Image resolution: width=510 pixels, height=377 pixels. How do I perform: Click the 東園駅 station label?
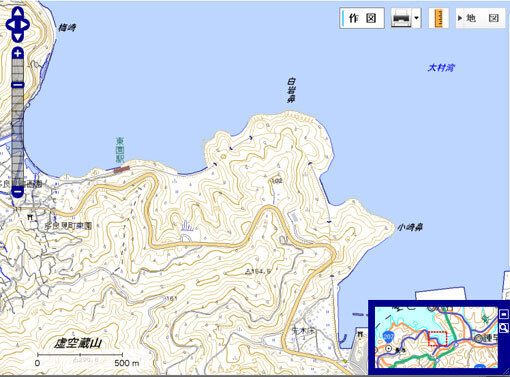(120, 150)
